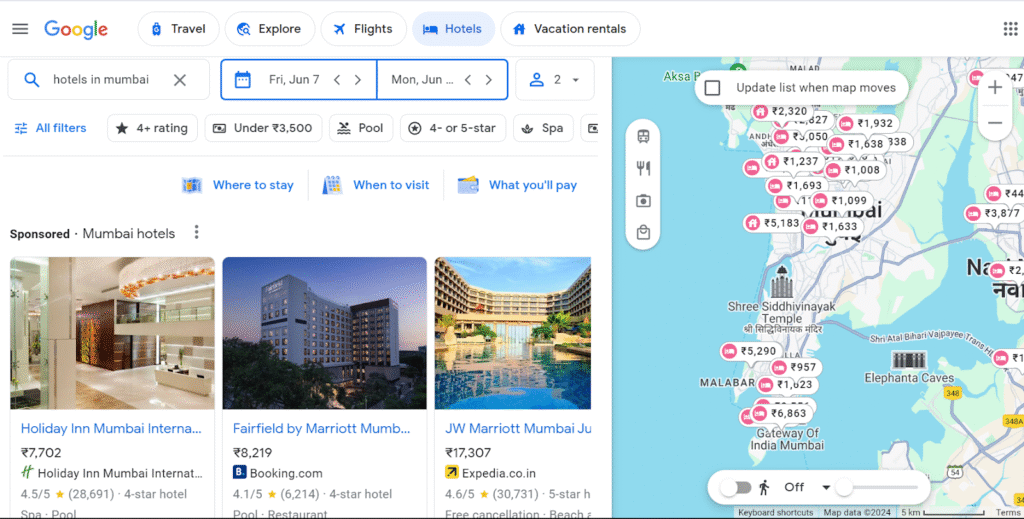Select the Hotels tab
Image resolution: width=1024 pixels, height=519 pixels.
(453, 29)
